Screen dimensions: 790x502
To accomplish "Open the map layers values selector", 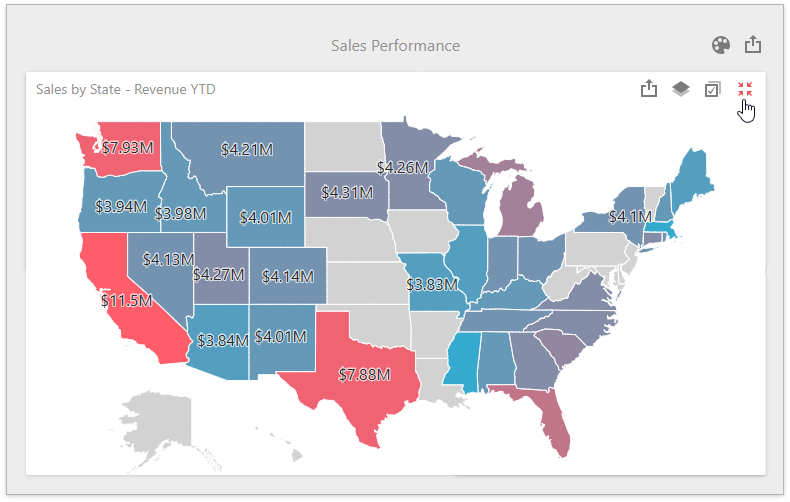I will click(x=681, y=89).
